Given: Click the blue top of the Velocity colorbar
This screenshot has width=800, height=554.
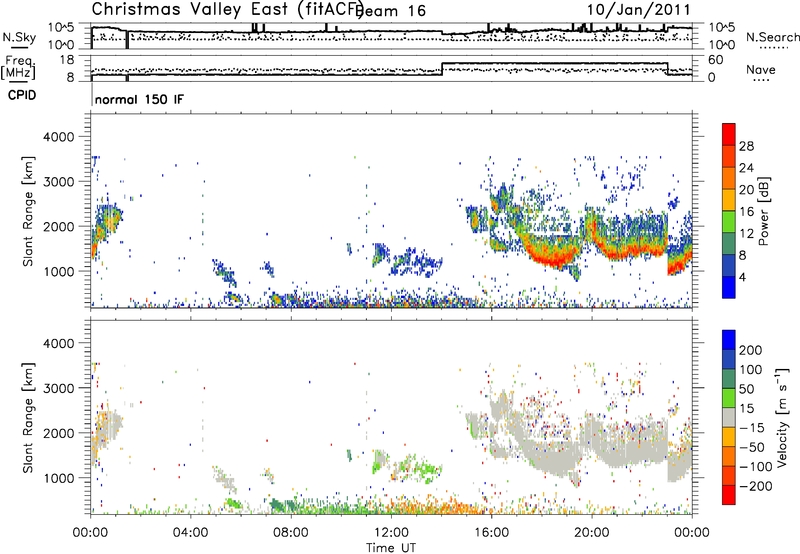Looking at the screenshot, I should [x=729, y=339].
